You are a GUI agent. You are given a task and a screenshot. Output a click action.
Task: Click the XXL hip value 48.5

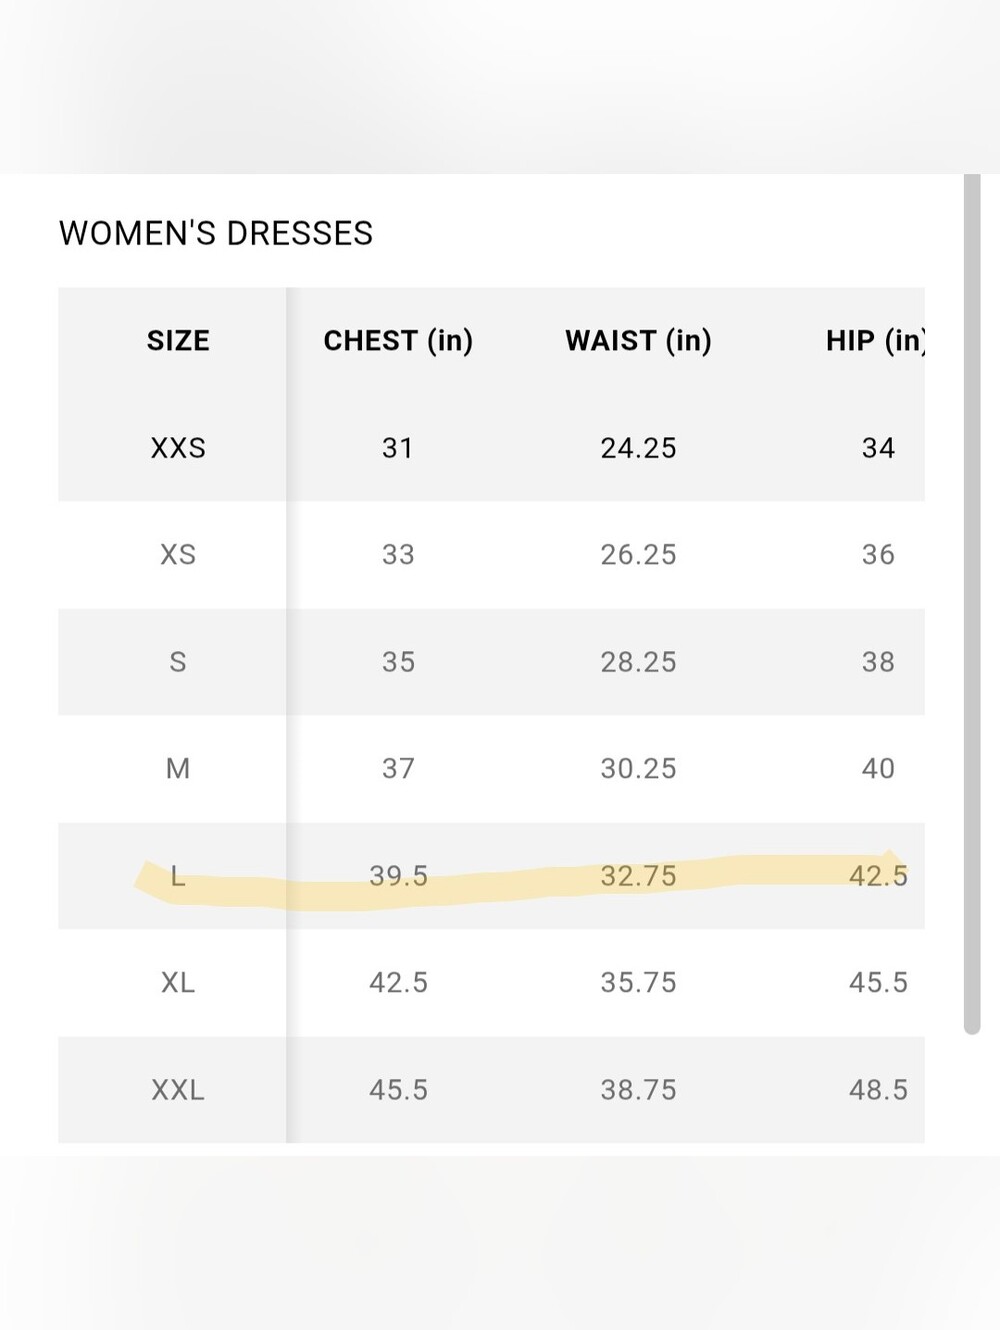(878, 1090)
